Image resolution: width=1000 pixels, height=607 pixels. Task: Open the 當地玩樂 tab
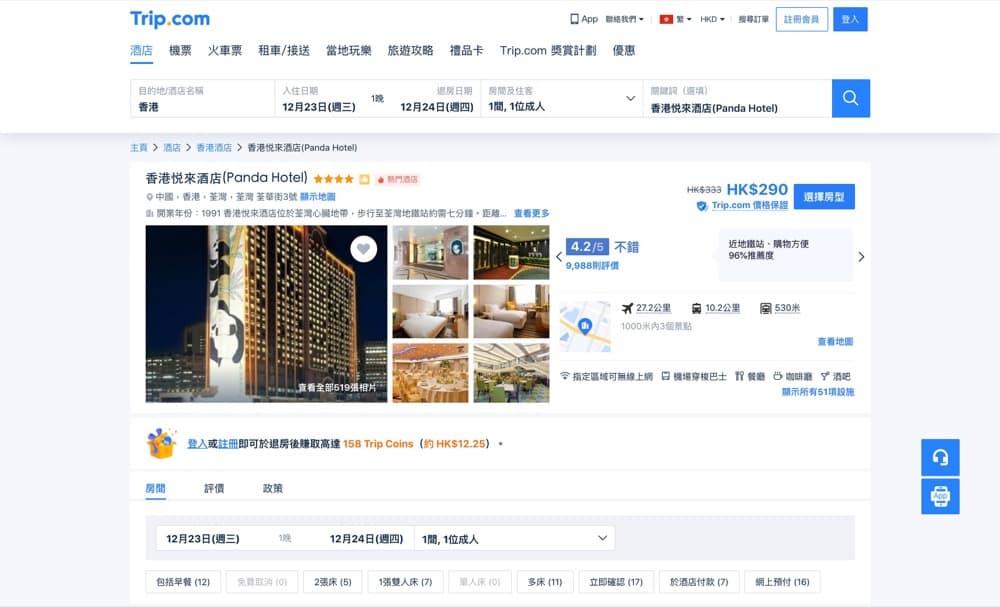click(x=348, y=50)
